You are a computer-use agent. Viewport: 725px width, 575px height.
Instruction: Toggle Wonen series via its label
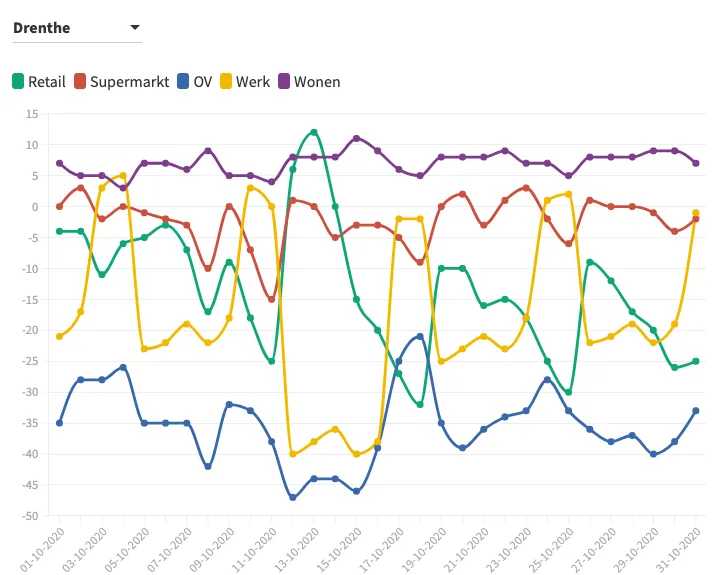(x=317, y=82)
